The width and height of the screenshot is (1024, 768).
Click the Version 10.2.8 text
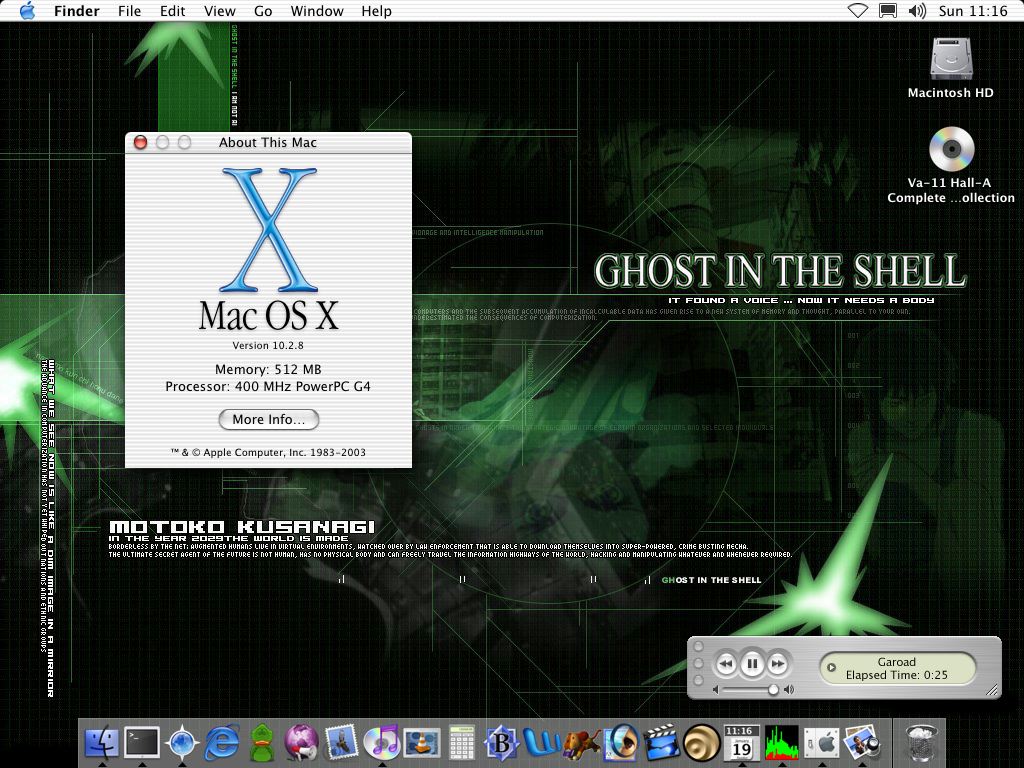point(268,345)
